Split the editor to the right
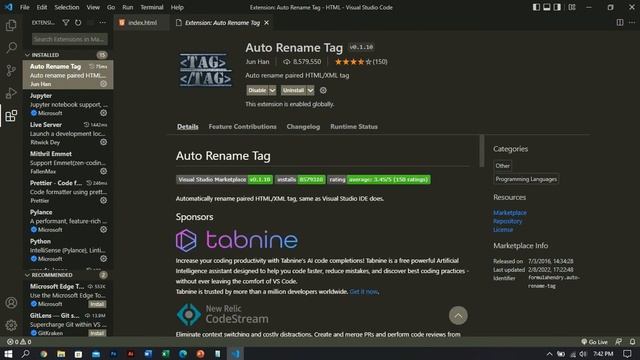The width and height of the screenshot is (640, 360). [x=620, y=22]
